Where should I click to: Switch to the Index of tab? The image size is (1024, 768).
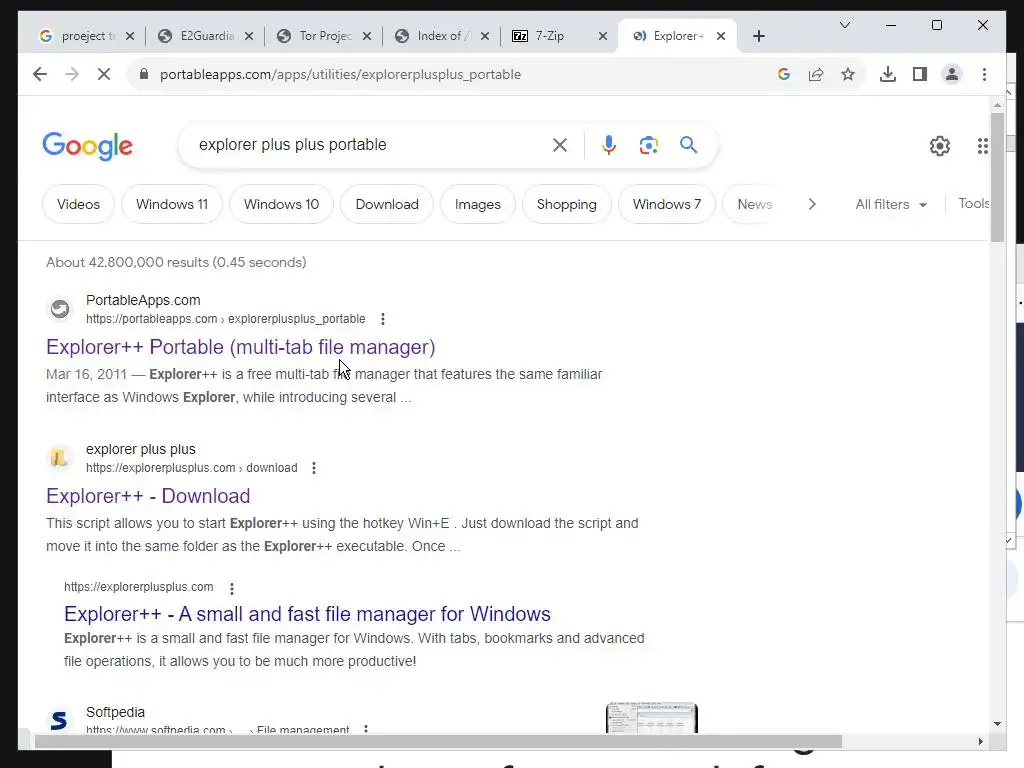[x=441, y=36]
